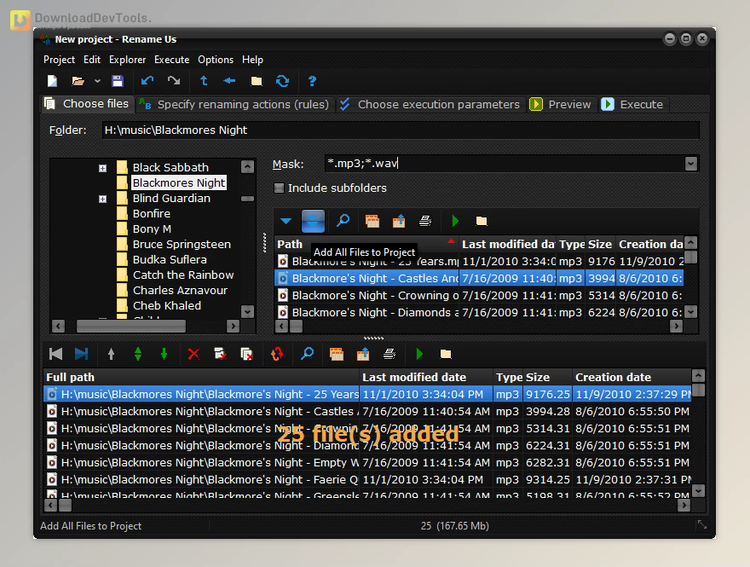Click the explorer panel export icon

pos(398,221)
